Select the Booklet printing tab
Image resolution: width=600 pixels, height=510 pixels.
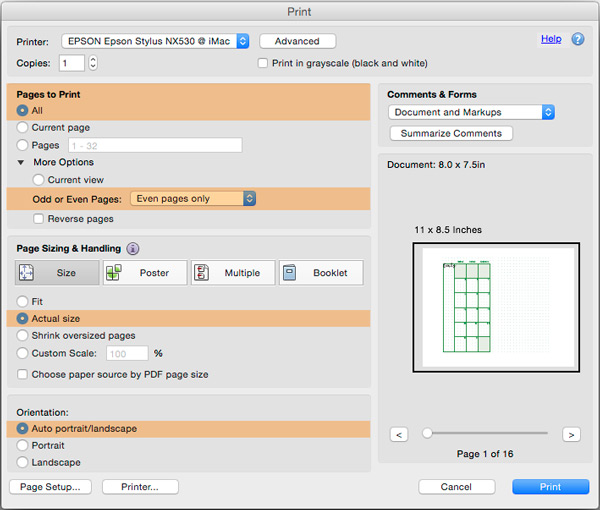coord(321,273)
